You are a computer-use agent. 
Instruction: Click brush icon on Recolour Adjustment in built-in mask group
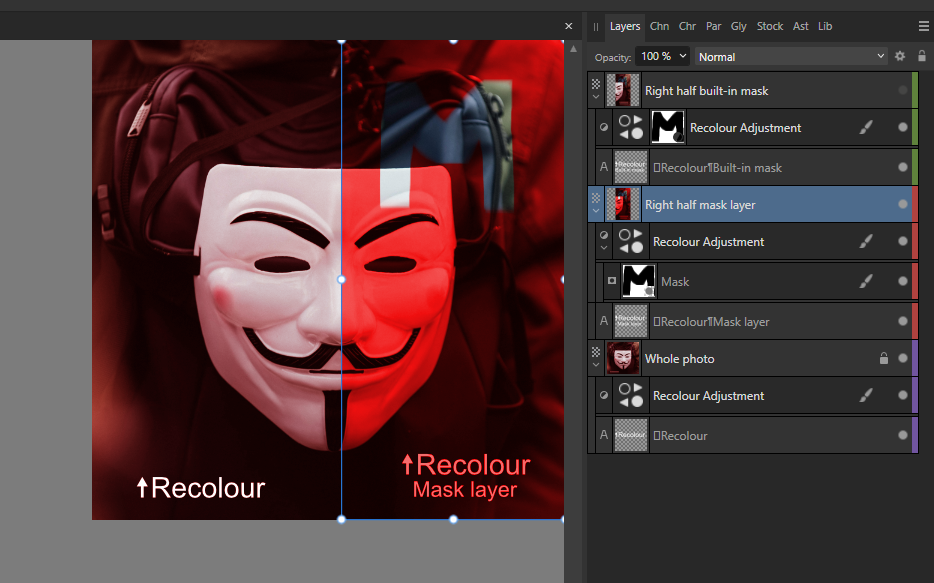click(866, 127)
